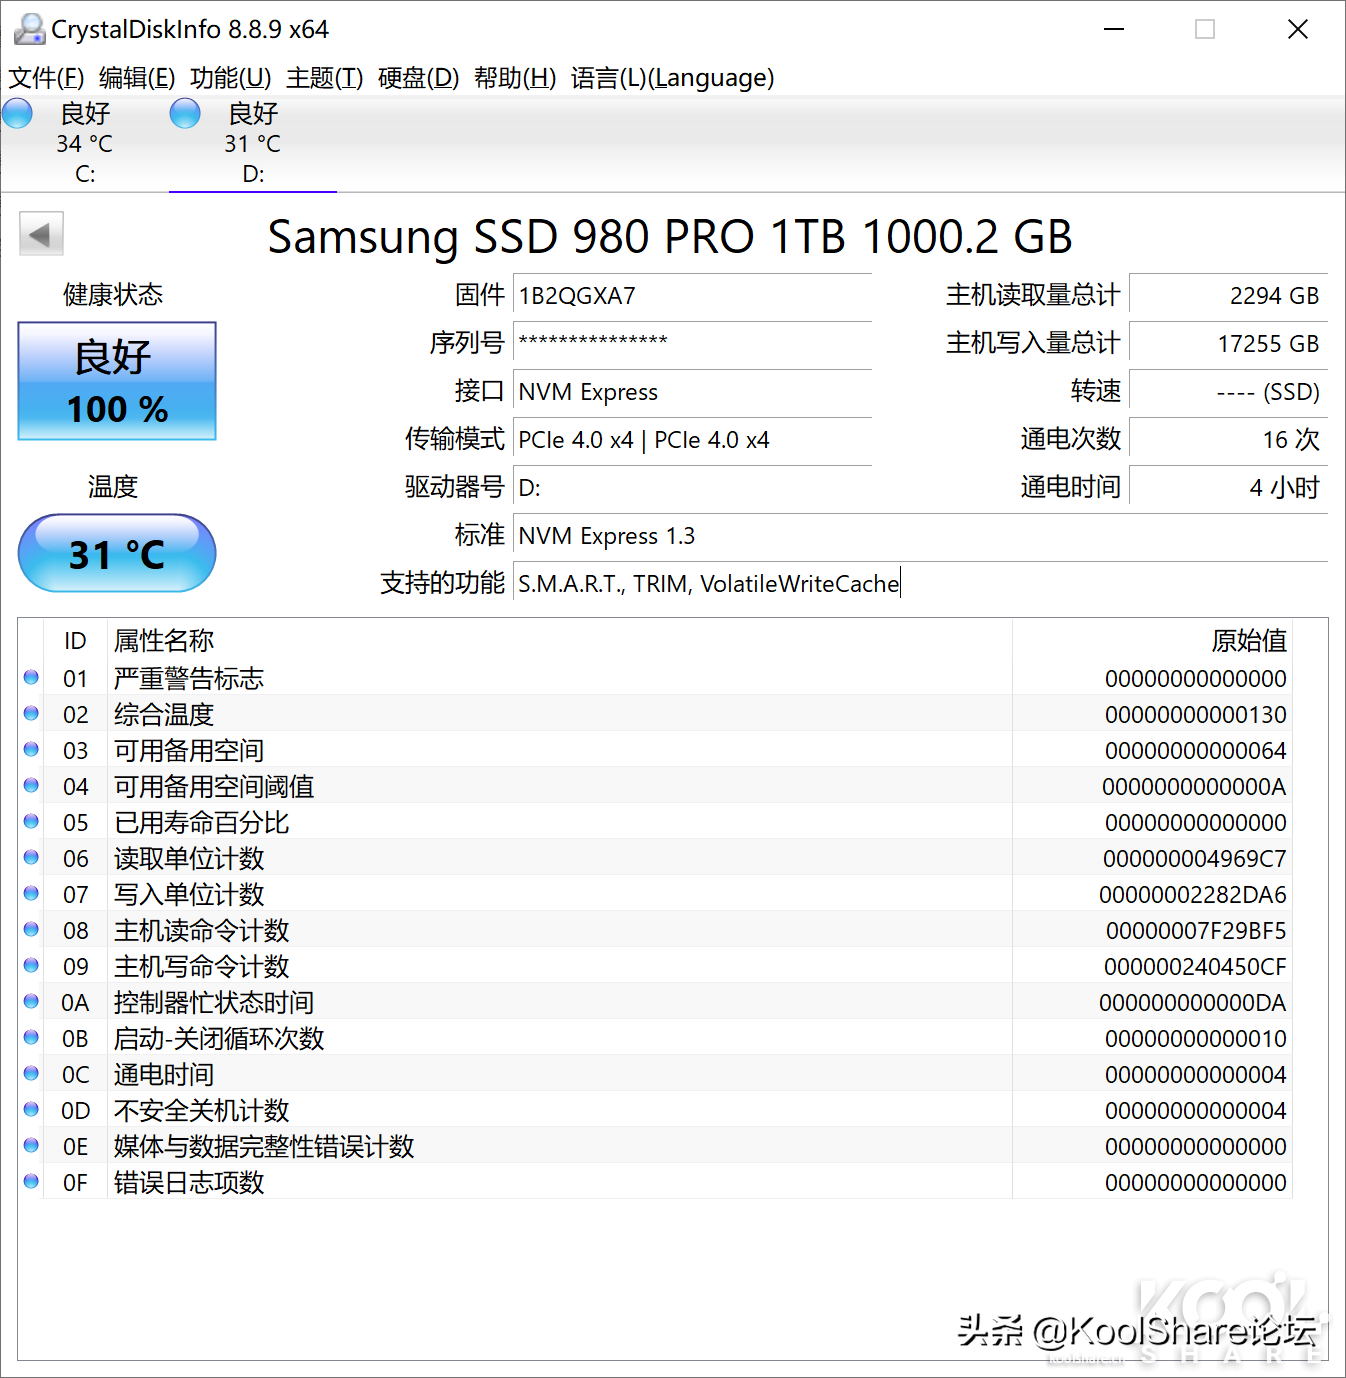The height and width of the screenshot is (1378, 1346).
Task: Click the standard field NVM Express 1.3
Action: (920, 536)
